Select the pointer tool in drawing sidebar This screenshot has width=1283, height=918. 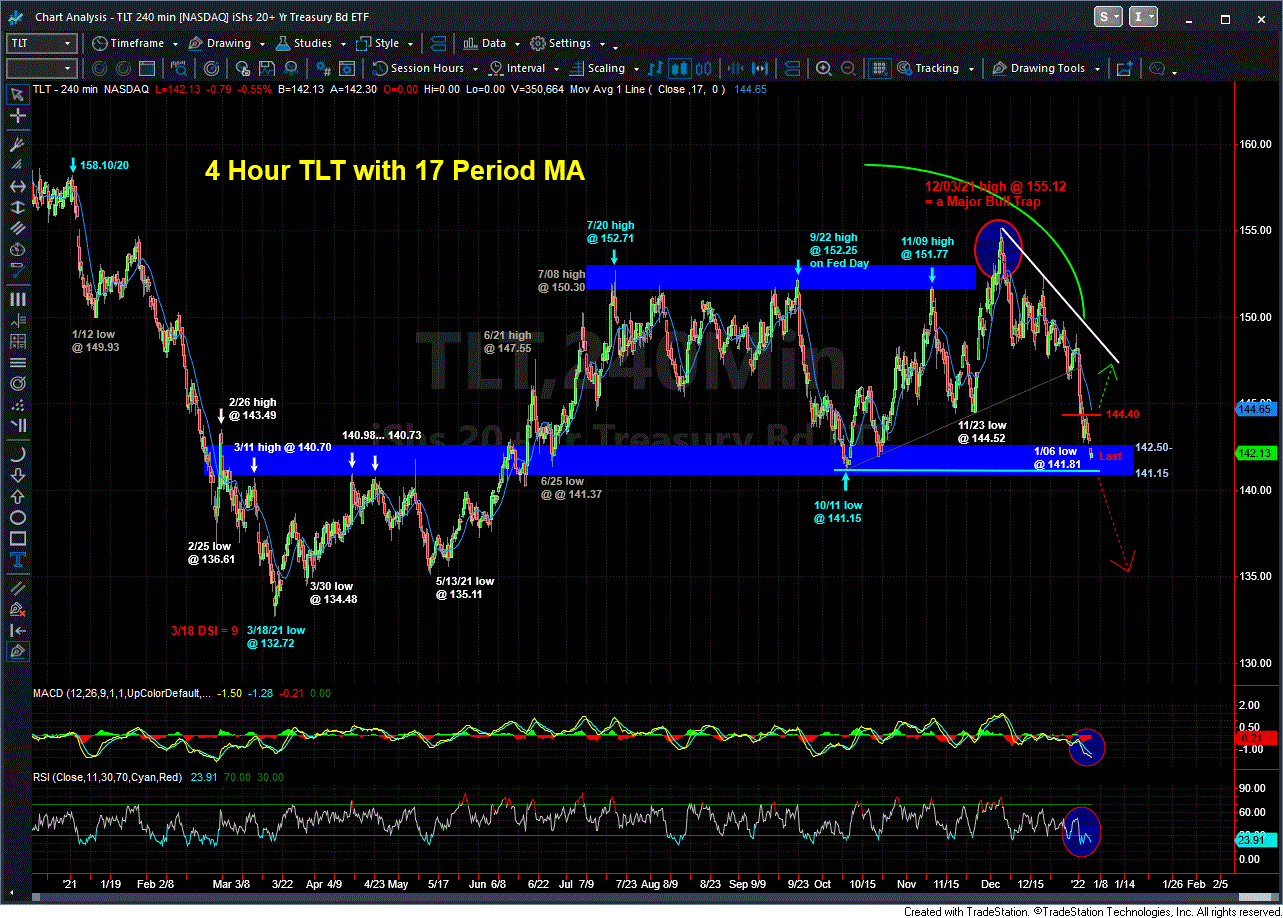click(17, 95)
